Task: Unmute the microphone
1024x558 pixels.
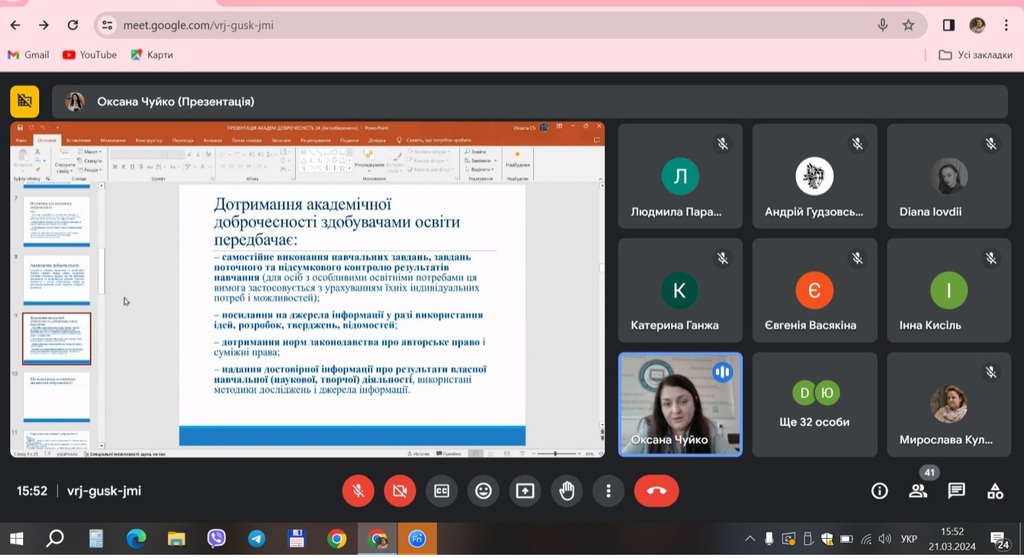Action: 358,490
